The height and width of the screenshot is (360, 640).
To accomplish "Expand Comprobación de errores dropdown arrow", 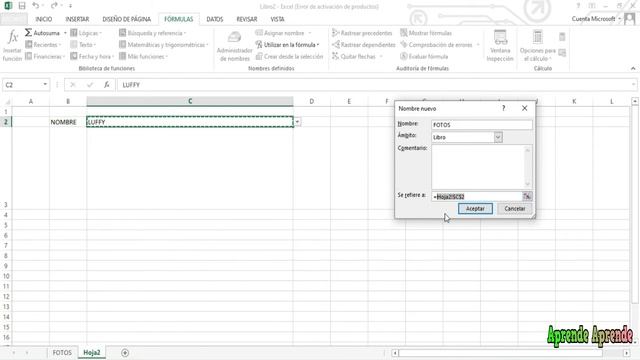I will click(x=478, y=44).
